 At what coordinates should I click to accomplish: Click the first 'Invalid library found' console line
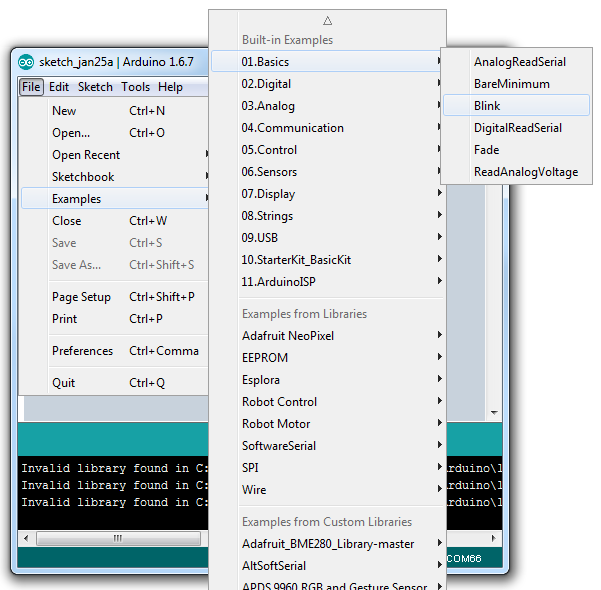pos(115,468)
